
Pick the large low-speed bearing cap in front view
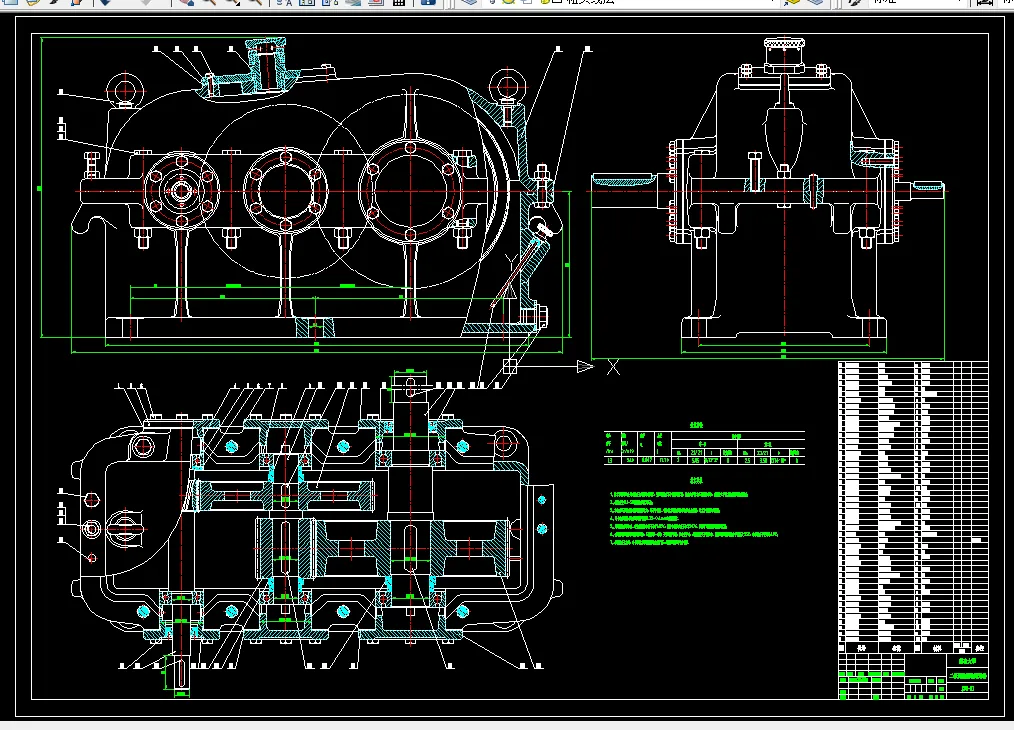[x=410, y=191]
